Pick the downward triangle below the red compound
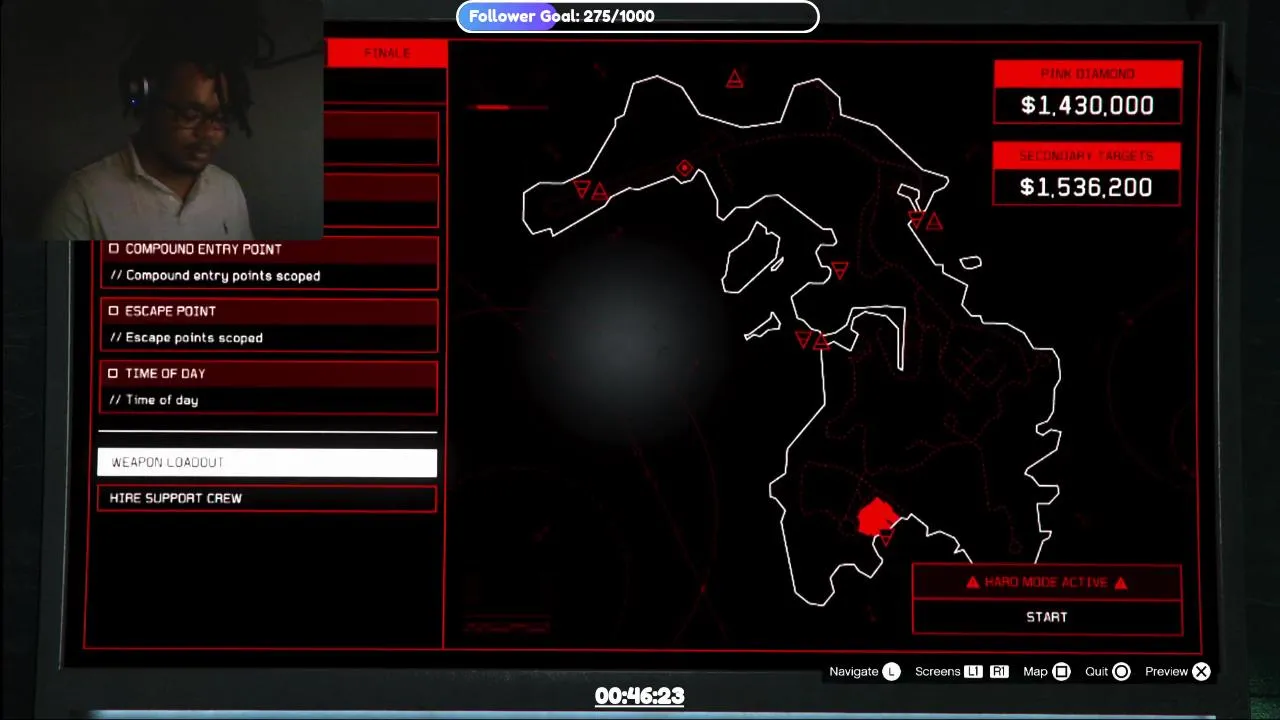 pos(885,539)
